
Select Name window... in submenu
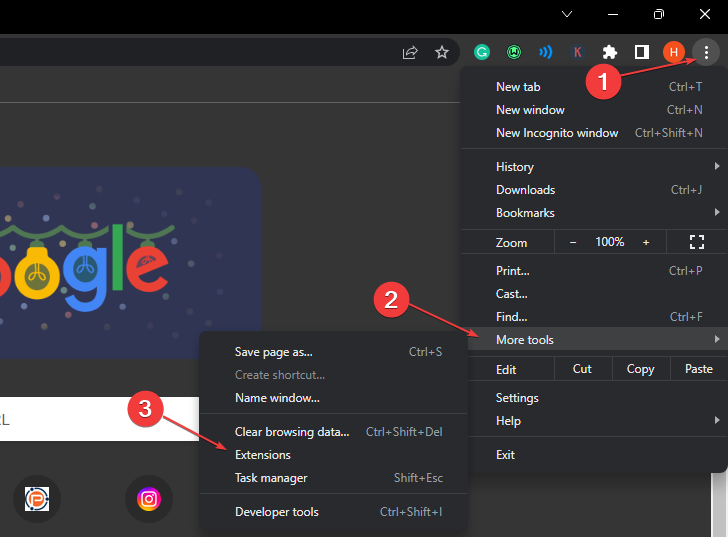[x=333, y=398]
